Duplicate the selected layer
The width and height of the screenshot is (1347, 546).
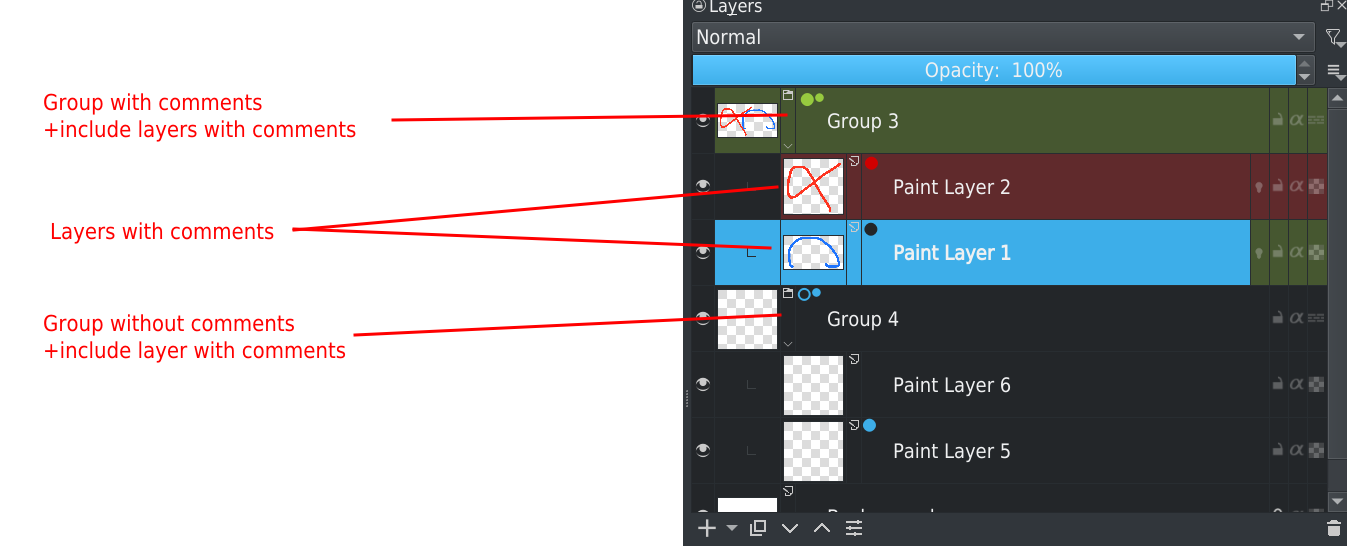coord(758,528)
